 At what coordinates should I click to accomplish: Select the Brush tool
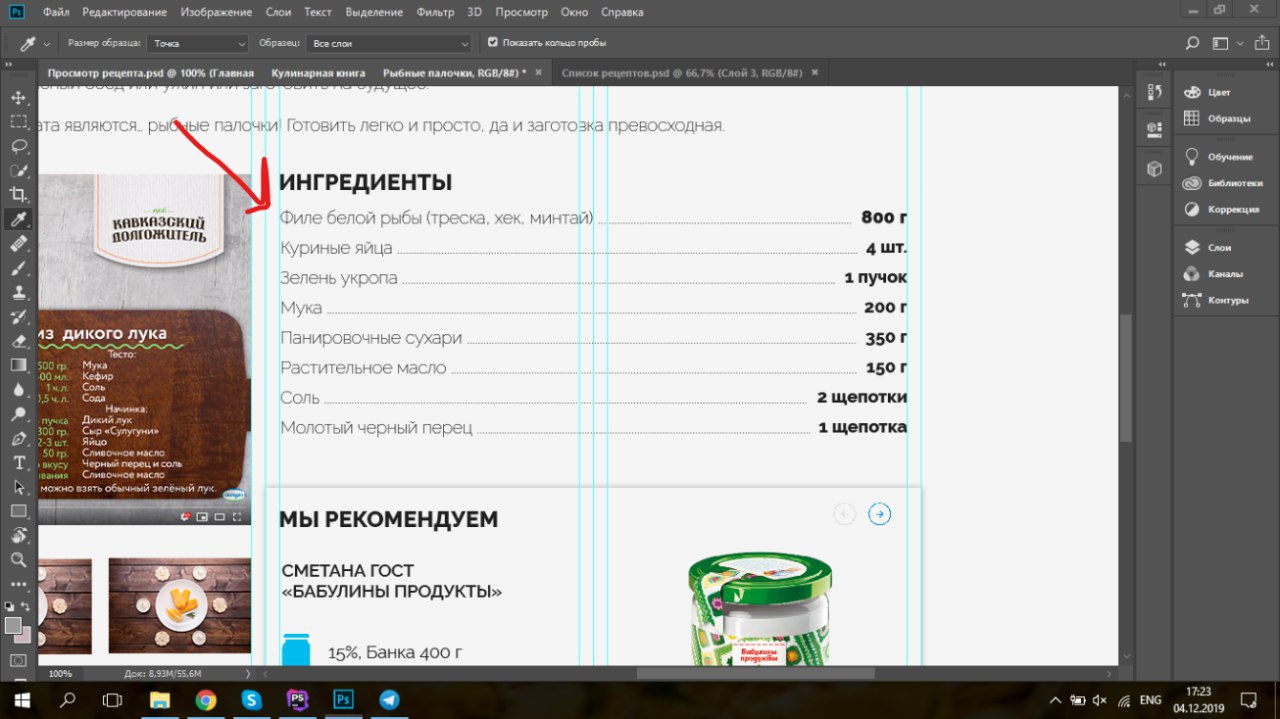(x=18, y=268)
